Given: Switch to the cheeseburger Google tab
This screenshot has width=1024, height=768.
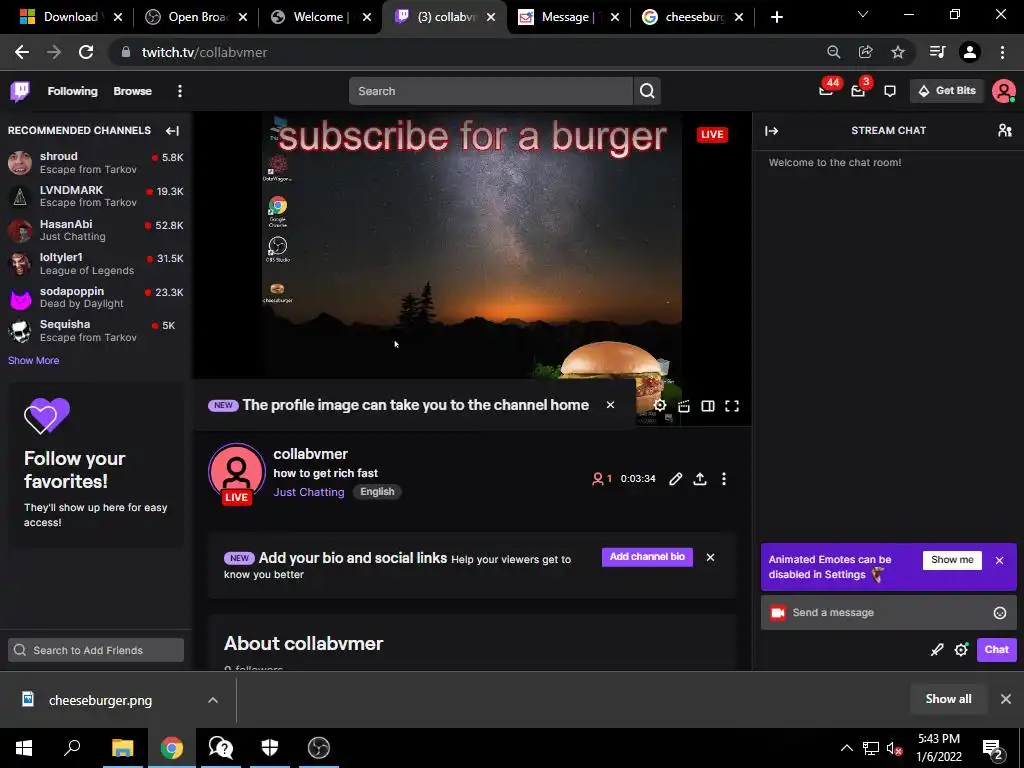Looking at the screenshot, I should coord(694,17).
